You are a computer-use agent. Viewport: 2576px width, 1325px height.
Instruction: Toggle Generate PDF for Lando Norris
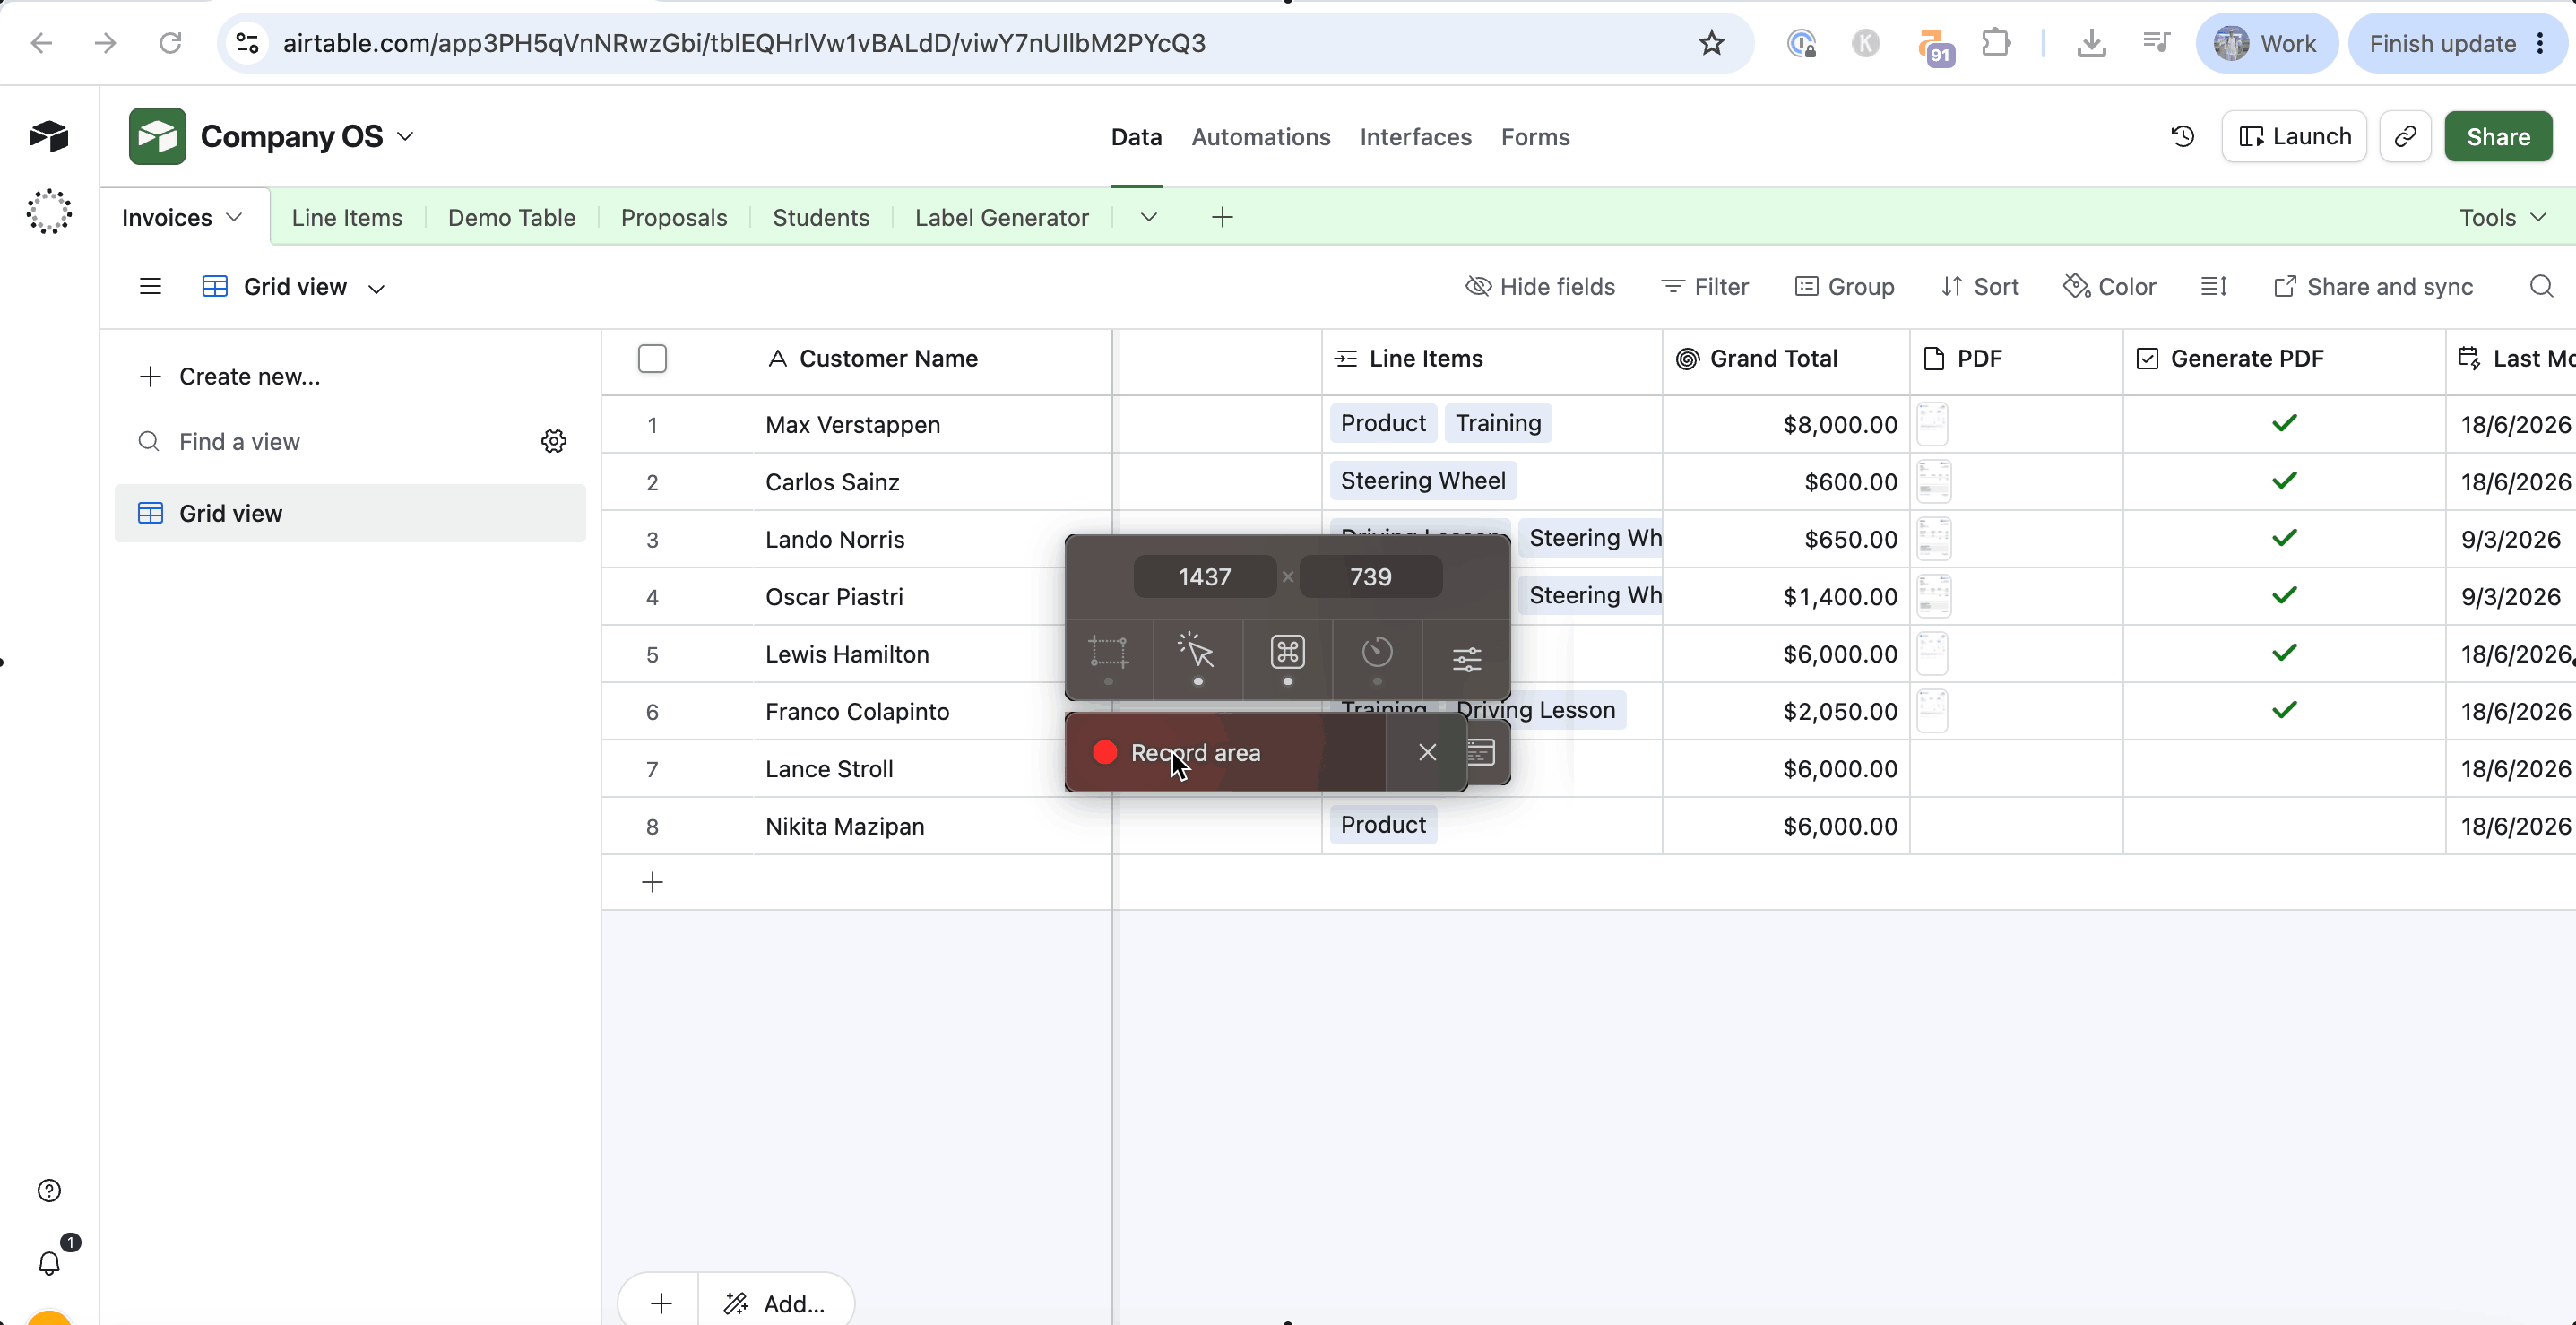2284,538
